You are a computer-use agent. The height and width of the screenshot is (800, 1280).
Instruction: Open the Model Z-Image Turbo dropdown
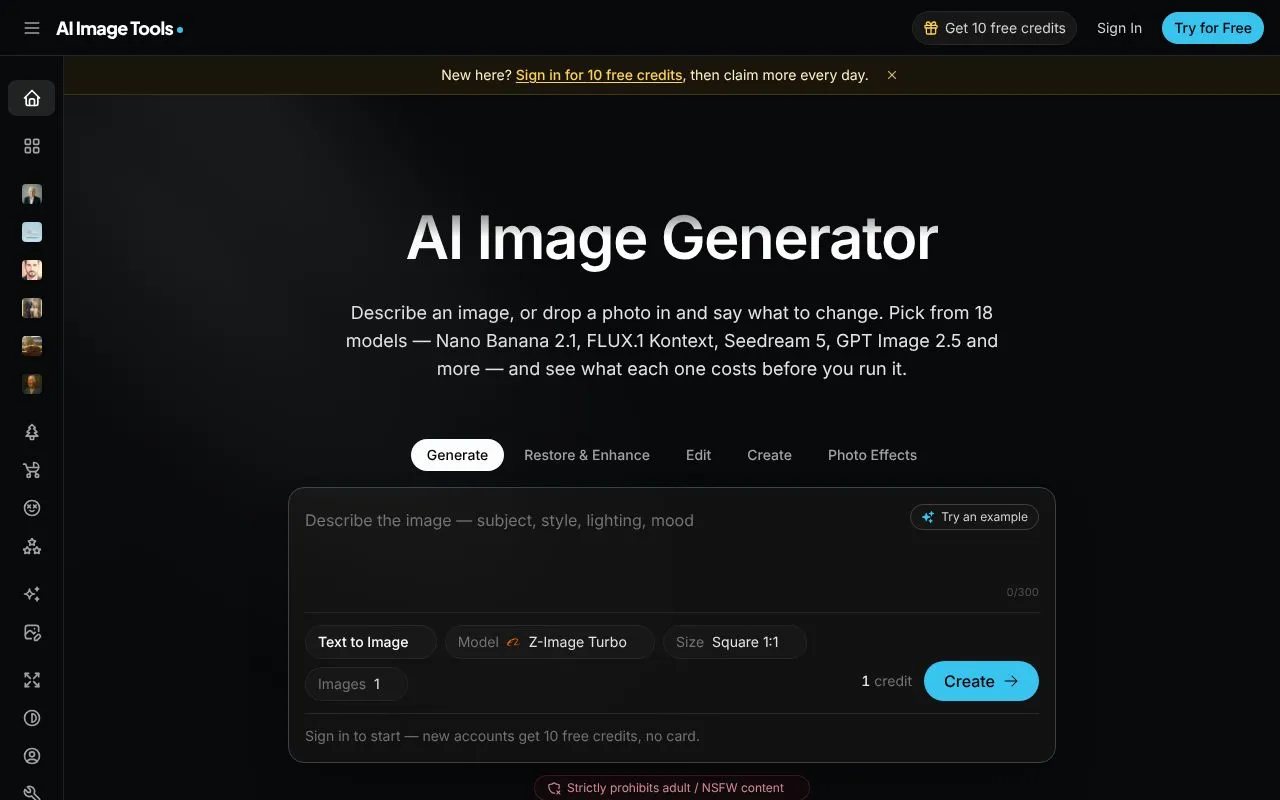[550, 642]
